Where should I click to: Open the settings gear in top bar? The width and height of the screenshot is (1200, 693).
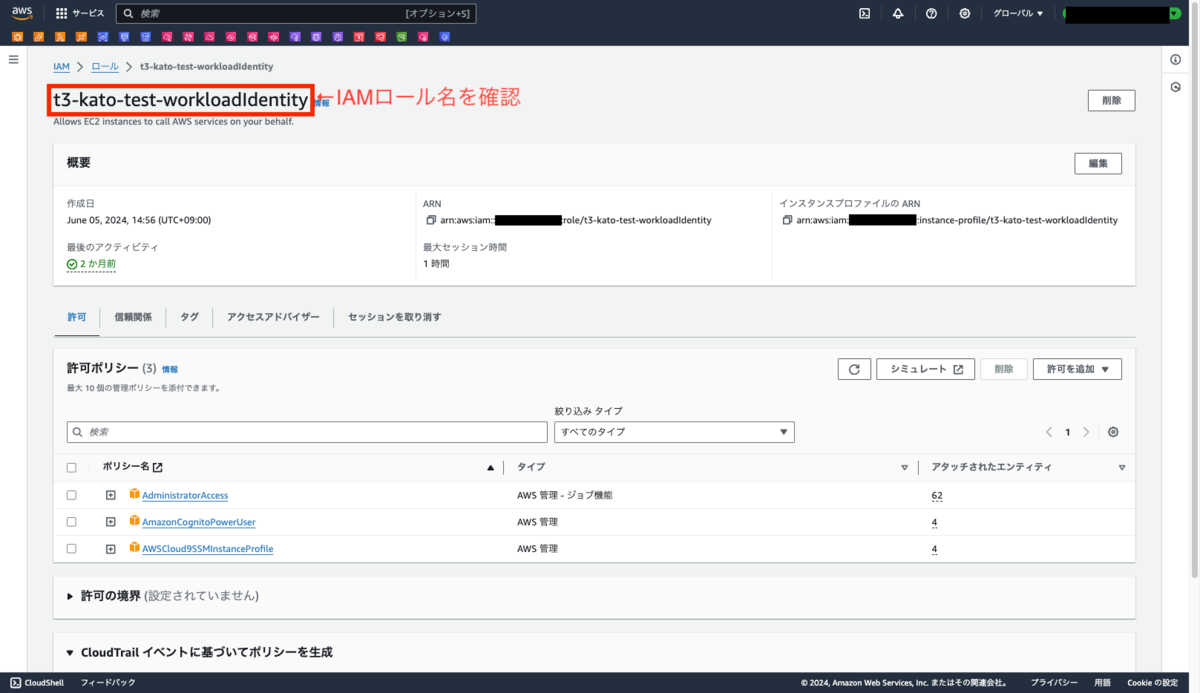tap(964, 14)
